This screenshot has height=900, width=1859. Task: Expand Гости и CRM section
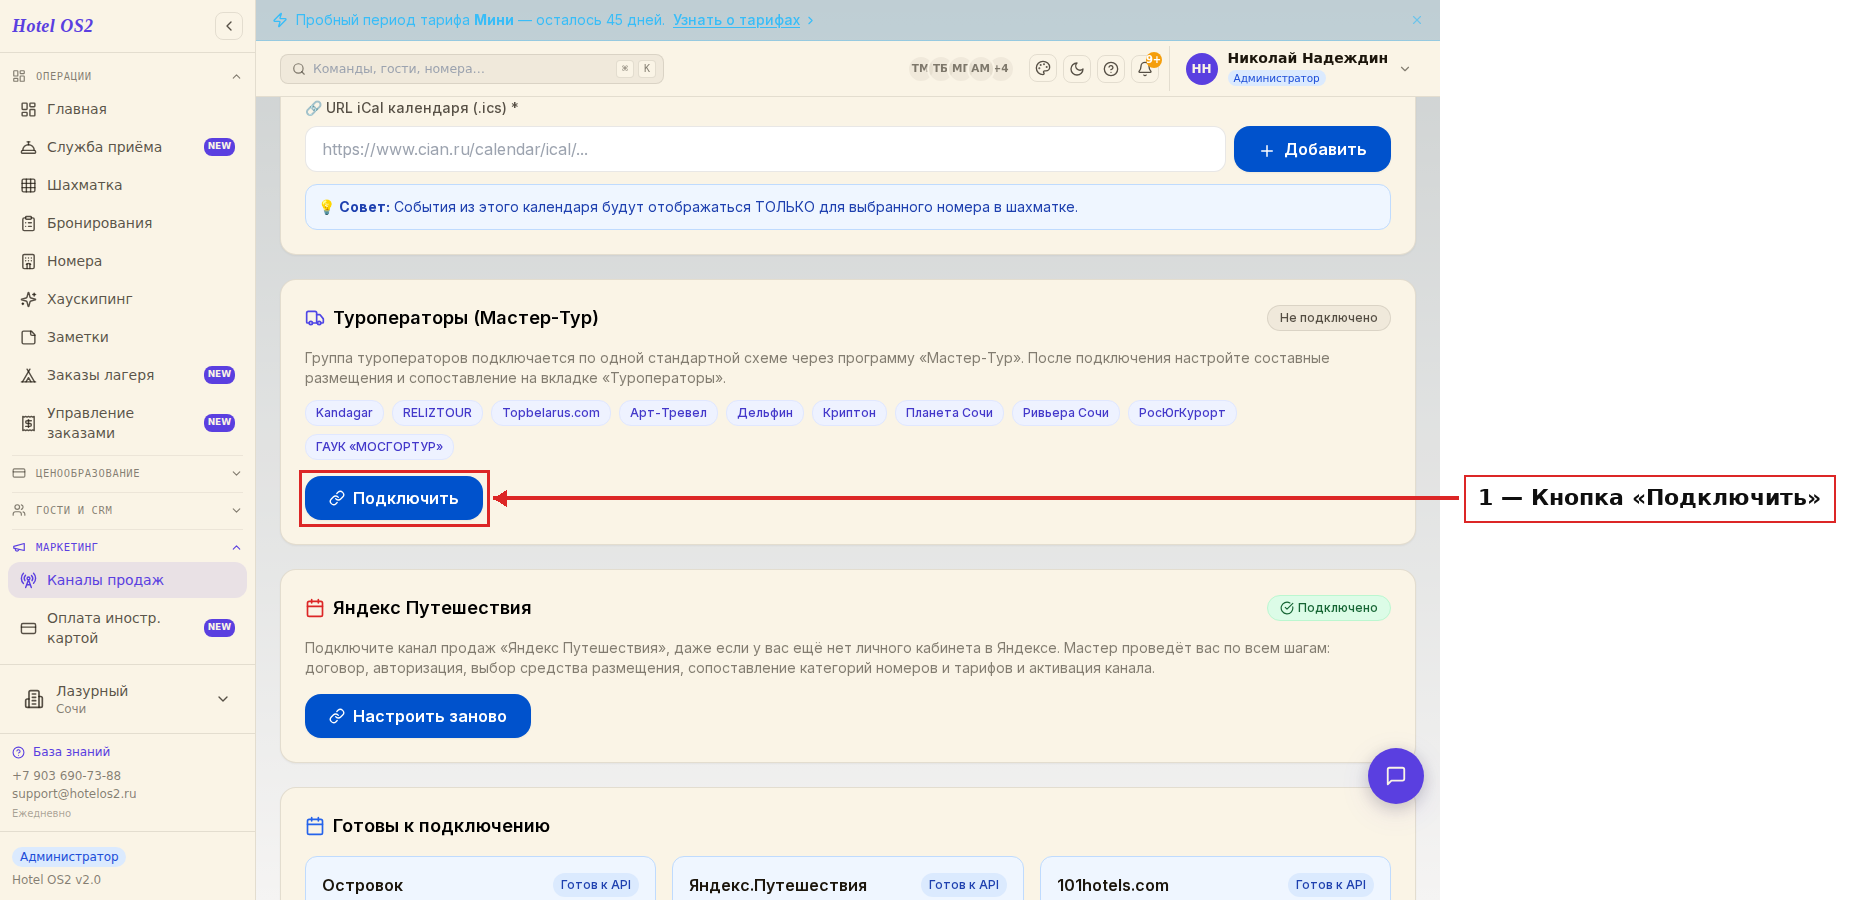coord(127,510)
